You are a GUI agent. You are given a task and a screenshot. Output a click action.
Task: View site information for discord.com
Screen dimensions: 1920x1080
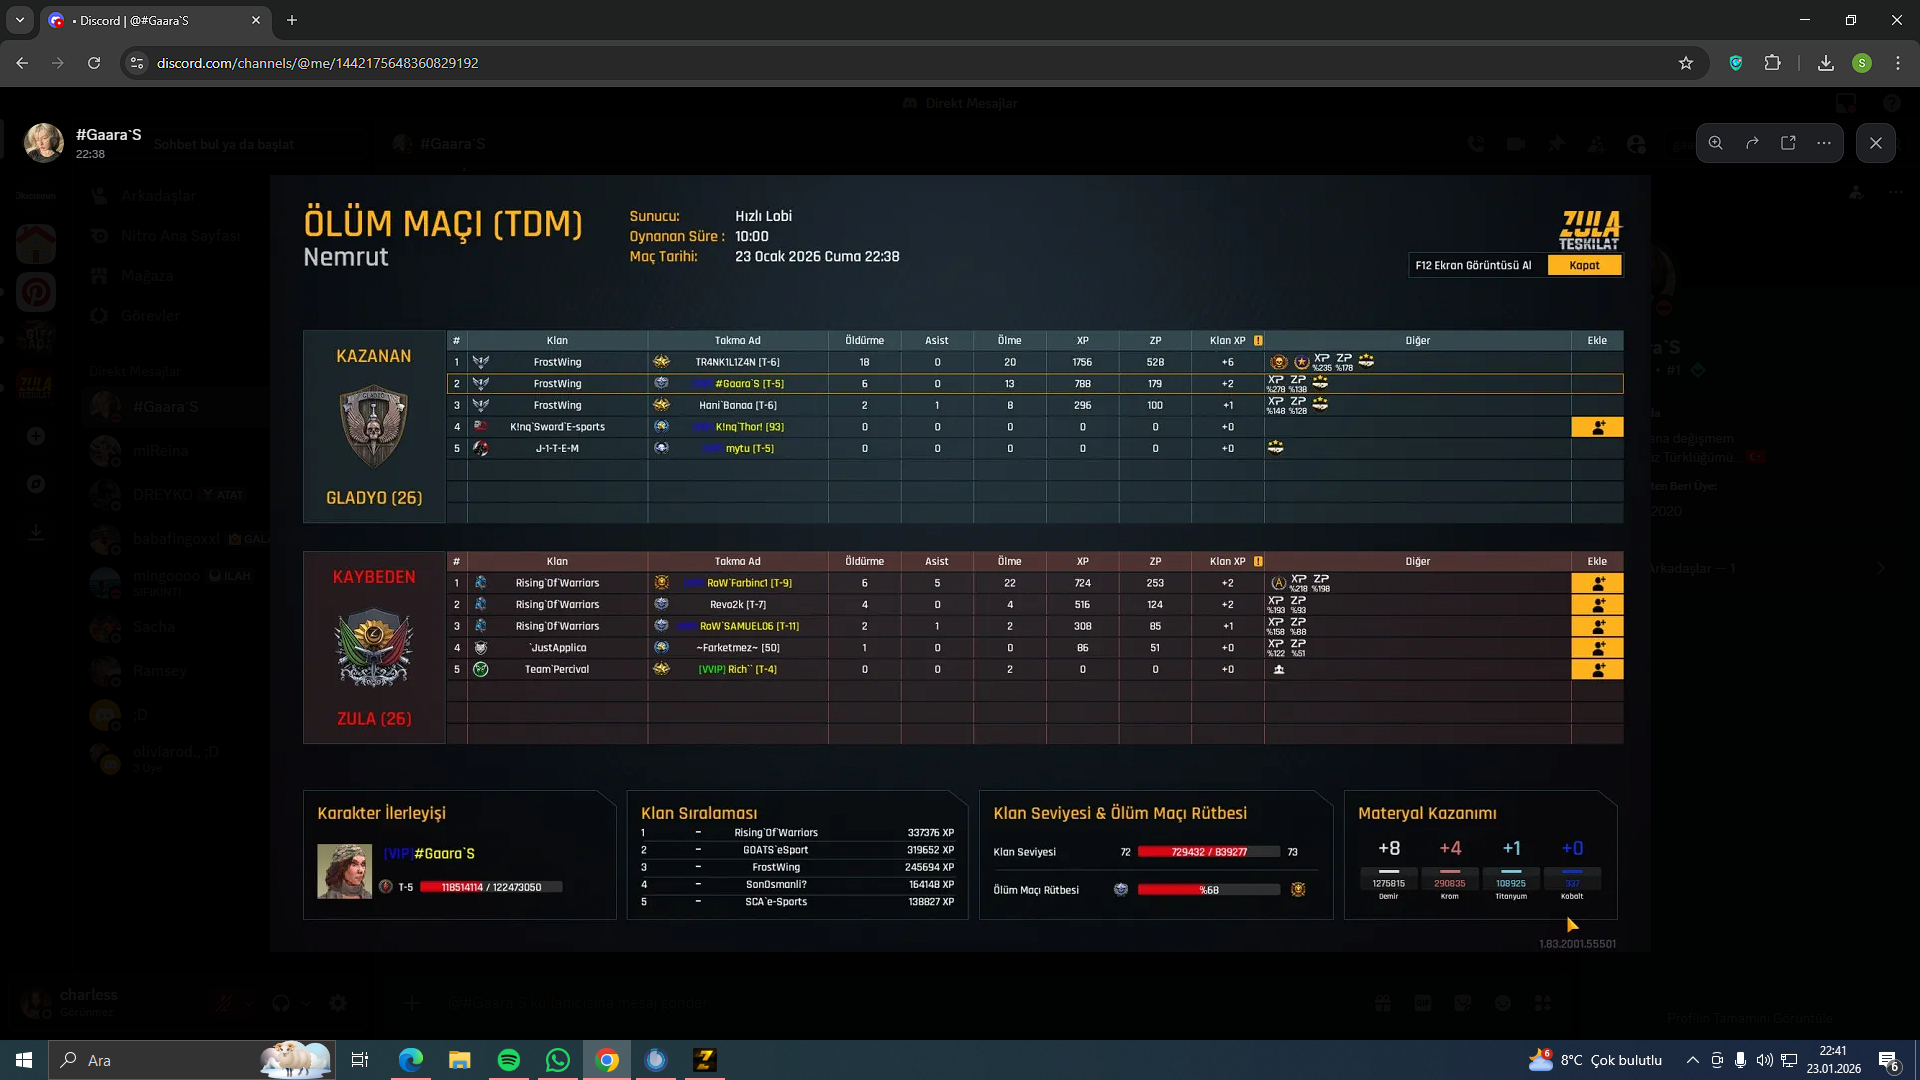click(x=137, y=63)
